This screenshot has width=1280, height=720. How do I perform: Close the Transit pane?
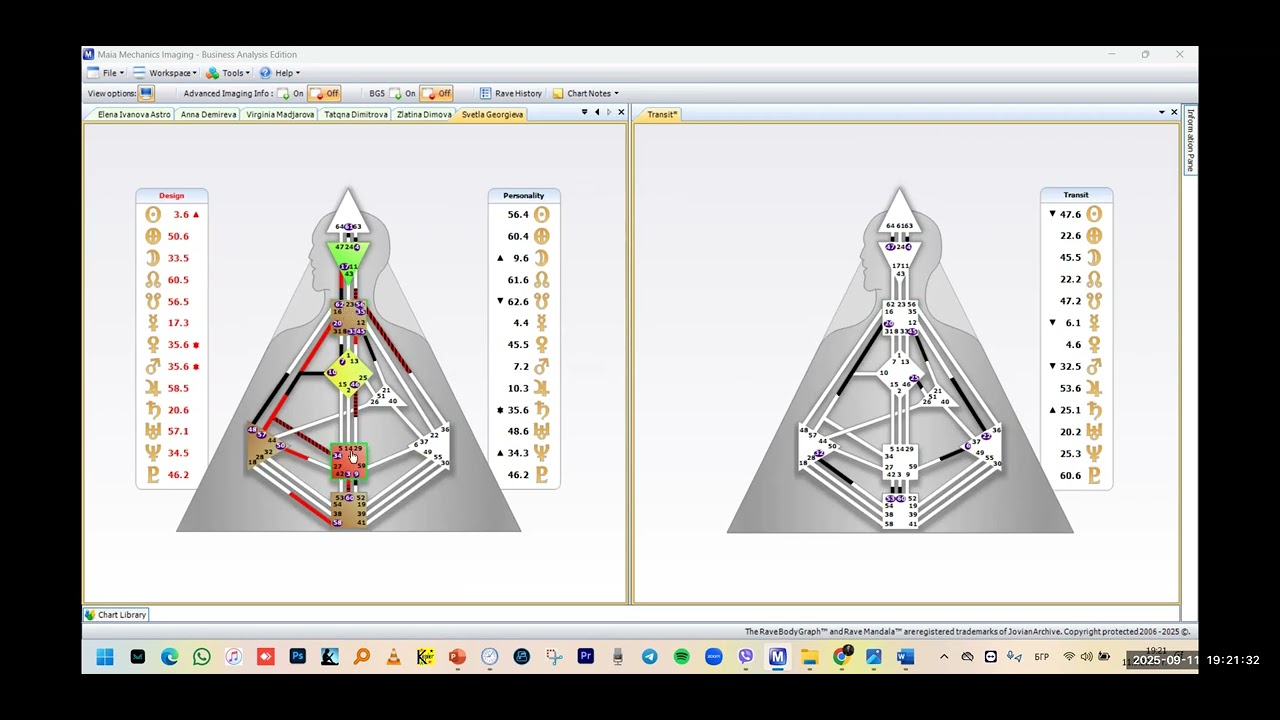pyautogui.click(x=1174, y=112)
